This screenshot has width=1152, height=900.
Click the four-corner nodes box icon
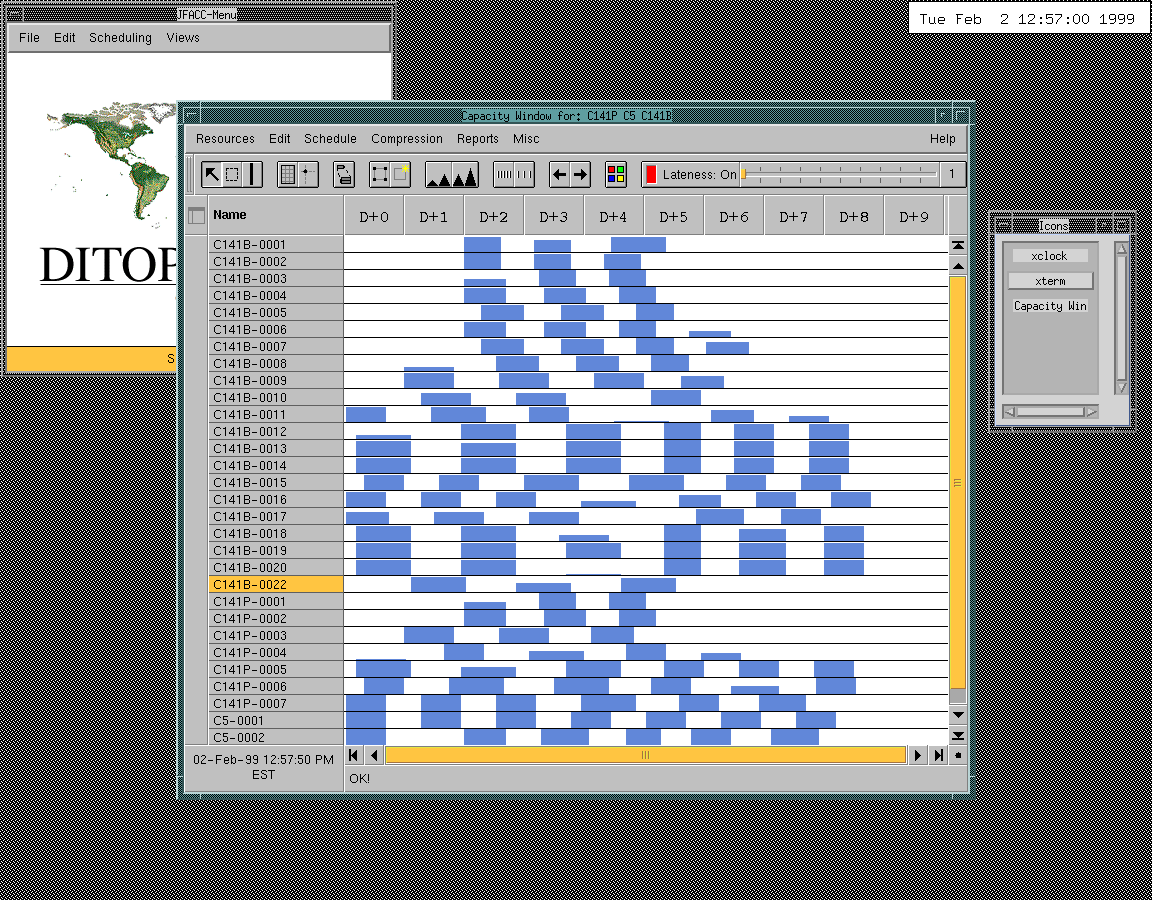pos(380,175)
